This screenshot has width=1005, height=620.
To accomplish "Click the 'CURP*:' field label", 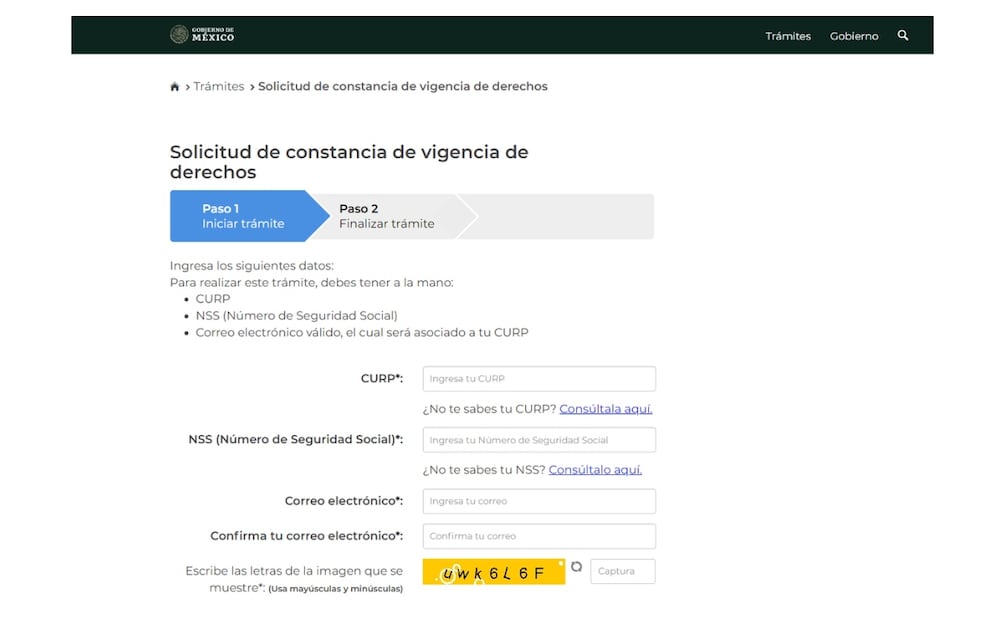I will click(382, 378).
